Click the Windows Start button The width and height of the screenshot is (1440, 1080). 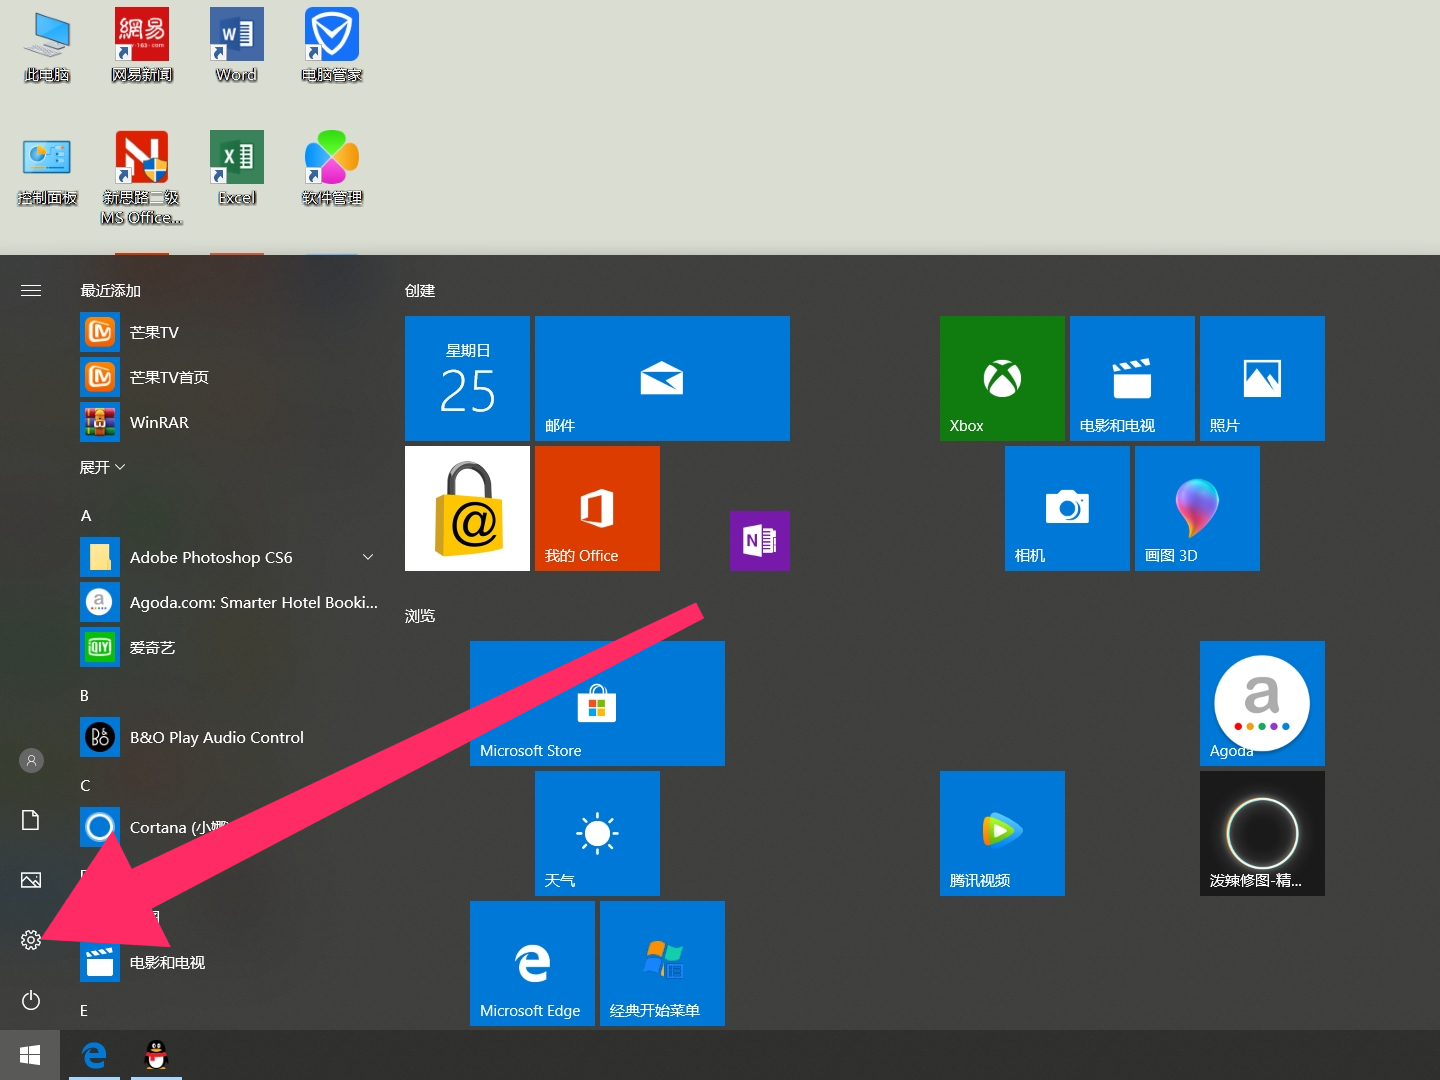pyautogui.click(x=30, y=1055)
